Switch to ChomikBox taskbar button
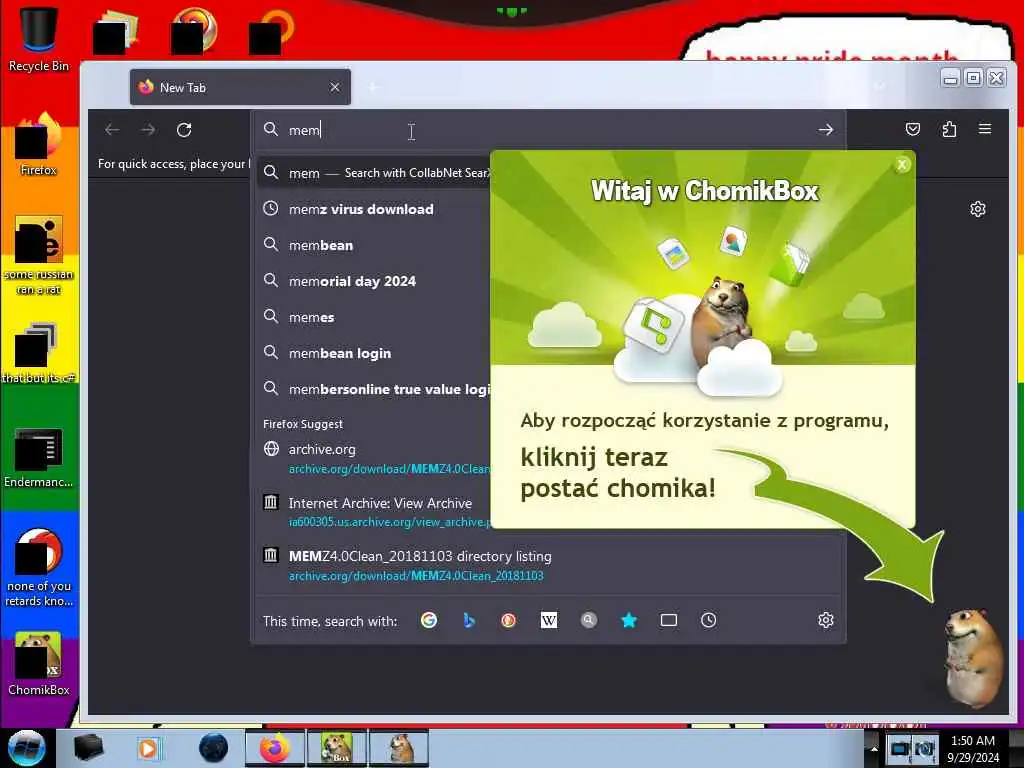The image size is (1024, 768). pos(337,748)
